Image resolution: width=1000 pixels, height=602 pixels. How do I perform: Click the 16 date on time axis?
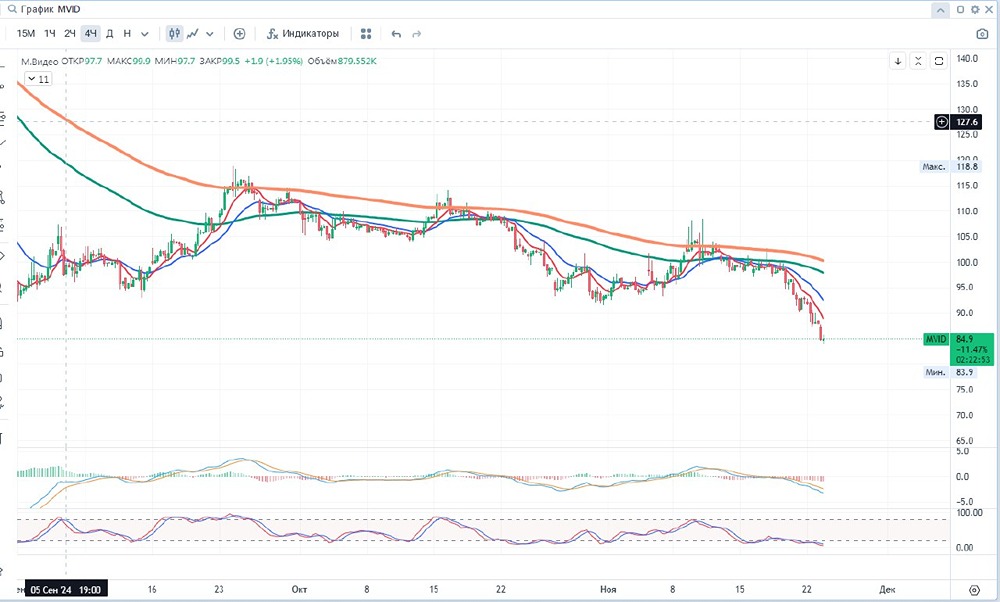(x=152, y=590)
